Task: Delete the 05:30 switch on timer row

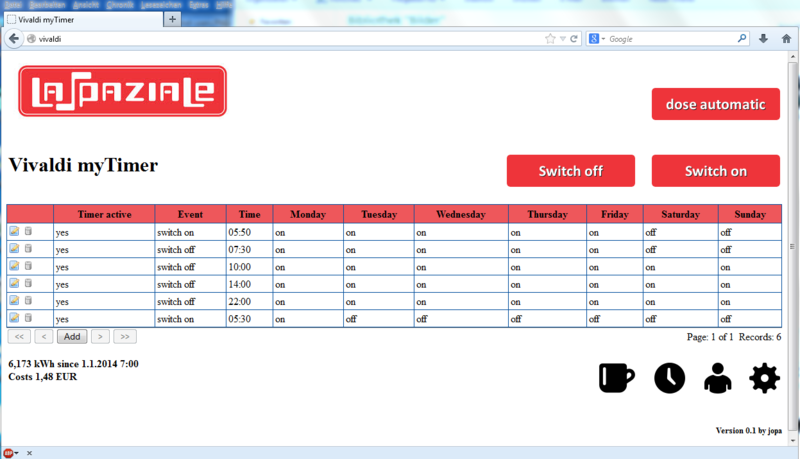Action: click(x=28, y=317)
